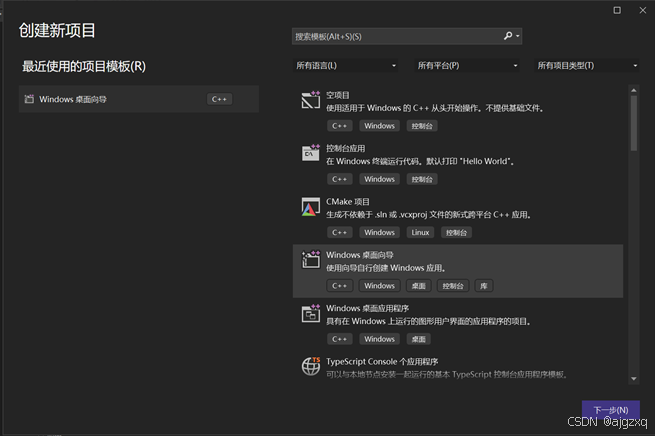Select the 控制台应用 template title

pos(345,148)
